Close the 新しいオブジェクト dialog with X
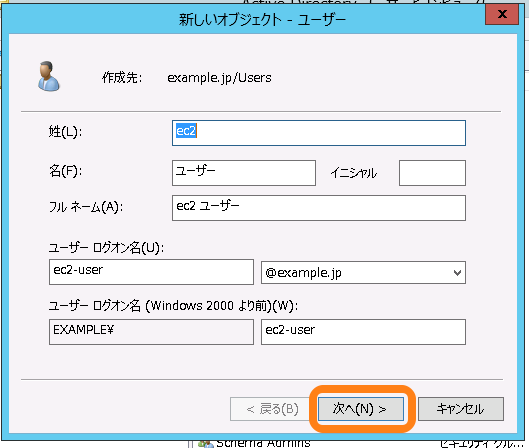The width and height of the screenshot is (529, 448). click(x=502, y=14)
